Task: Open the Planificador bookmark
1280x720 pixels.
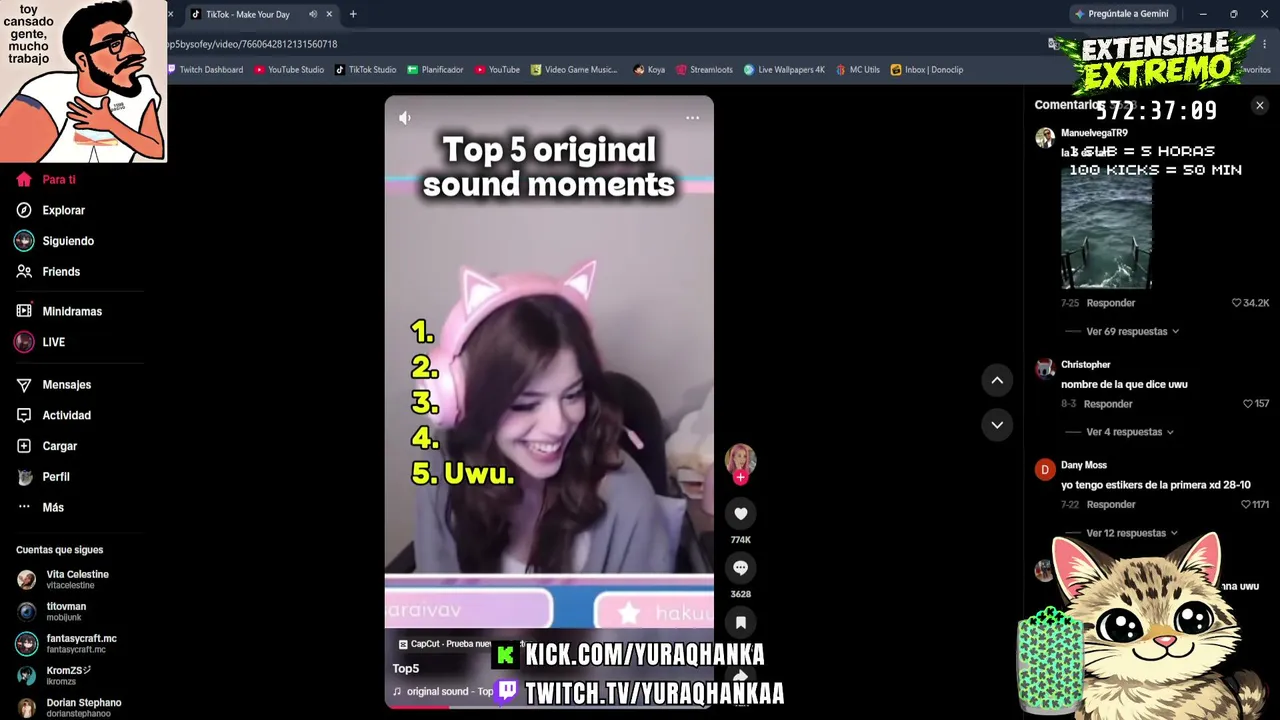Action: click(x=435, y=70)
